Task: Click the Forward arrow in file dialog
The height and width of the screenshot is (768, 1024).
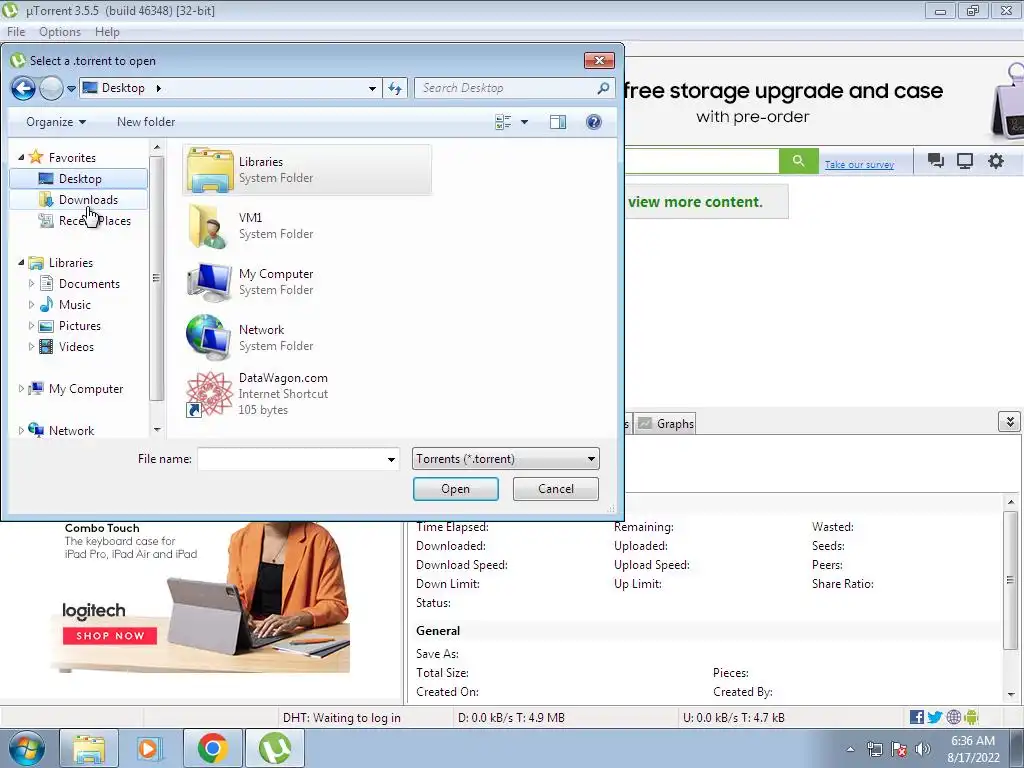Action: [51, 88]
